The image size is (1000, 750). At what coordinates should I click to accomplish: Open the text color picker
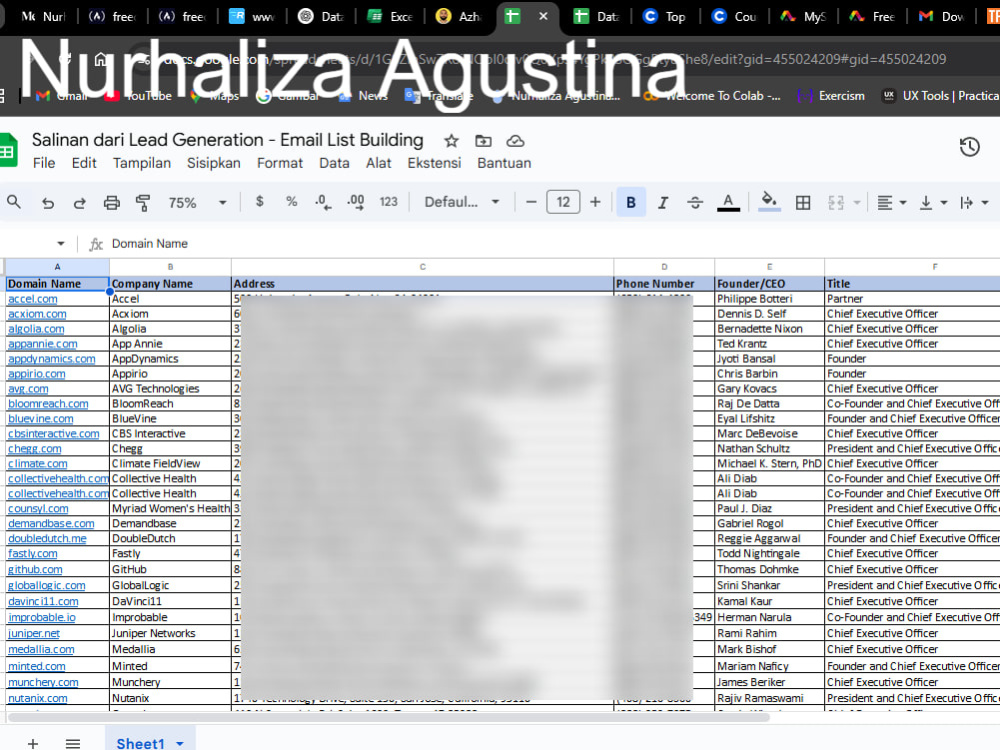[x=728, y=202]
